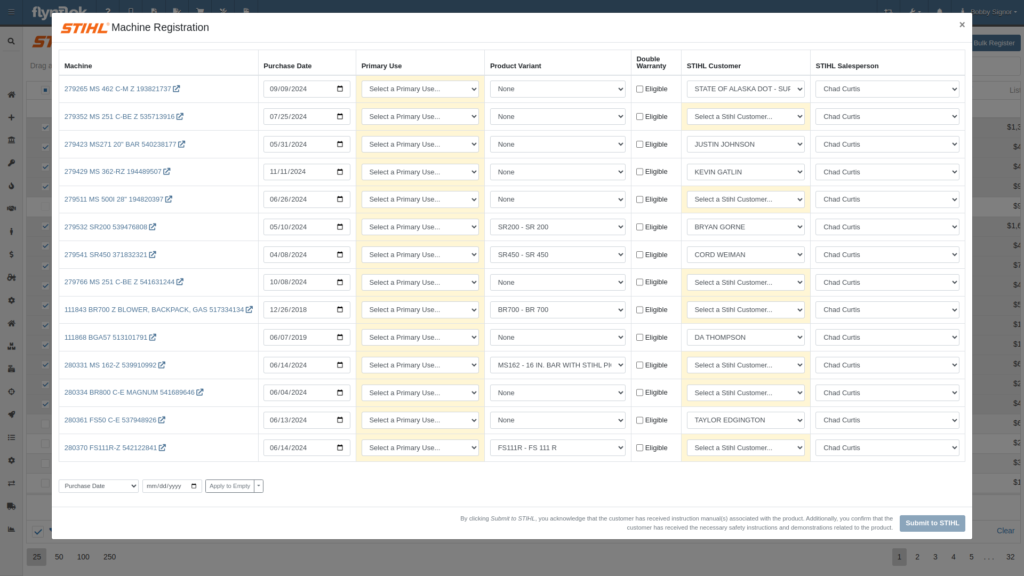The height and width of the screenshot is (576, 1024).
Task: Click Submit to STIHL button
Action: tap(932, 523)
